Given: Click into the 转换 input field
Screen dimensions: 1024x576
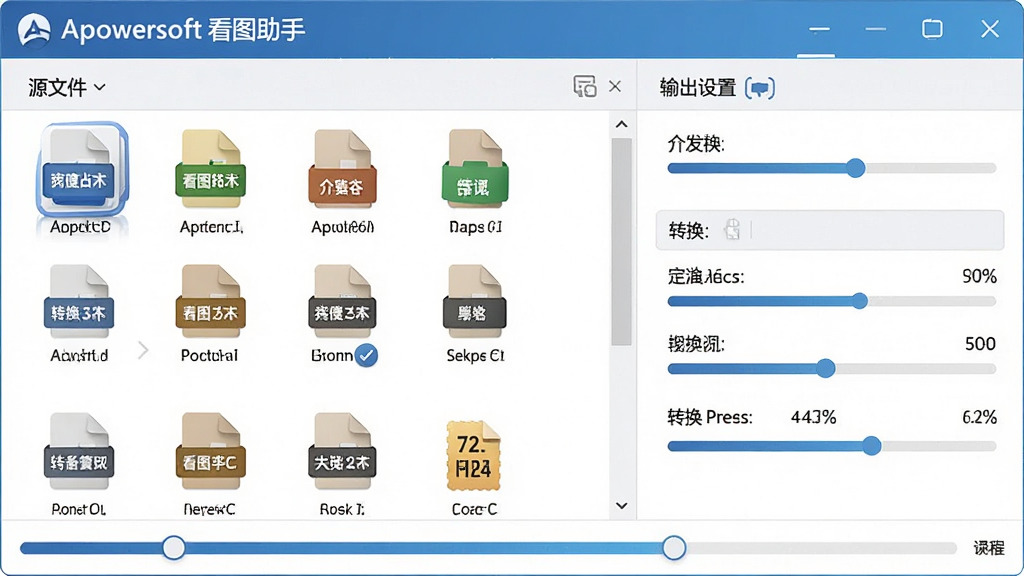Looking at the screenshot, I should (x=829, y=230).
